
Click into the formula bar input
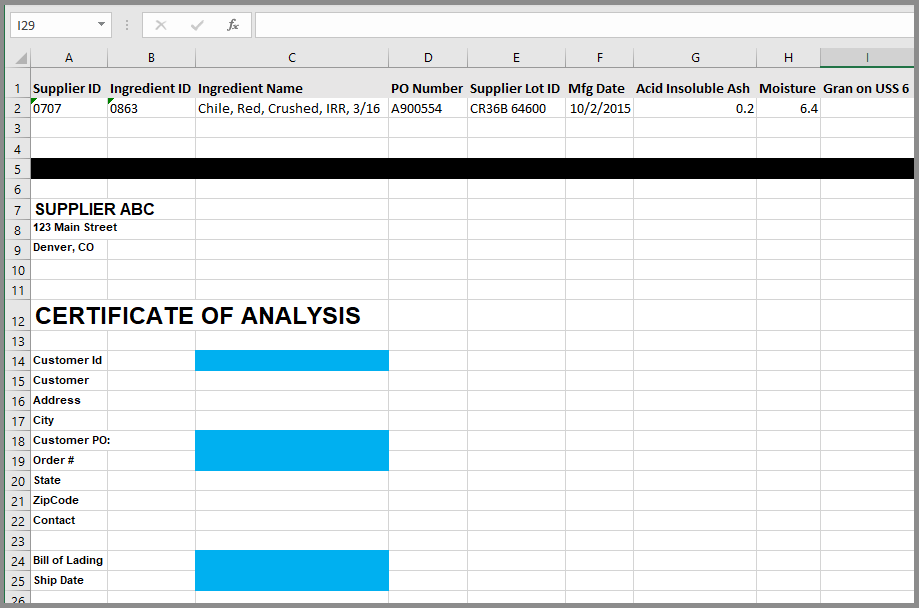(584, 25)
